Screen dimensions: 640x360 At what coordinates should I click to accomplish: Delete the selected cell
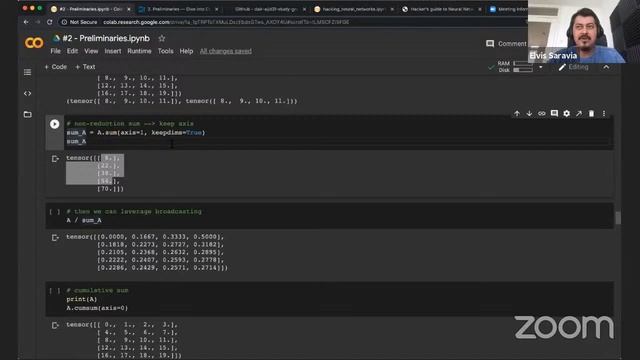point(591,113)
